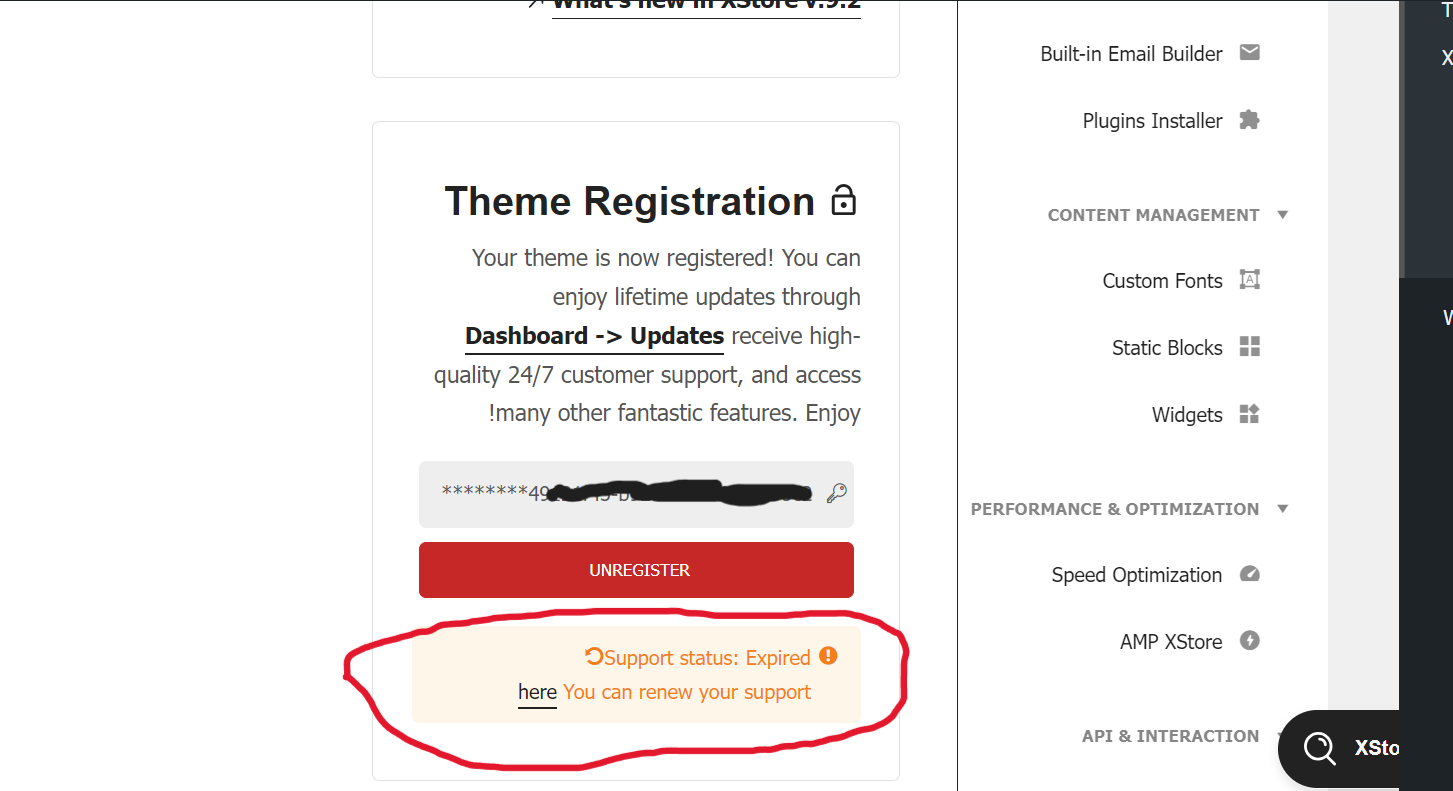The height and width of the screenshot is (791, 1453).
Task: Click the Plugins Installer puzzle icon
Action: point(1249,120)
